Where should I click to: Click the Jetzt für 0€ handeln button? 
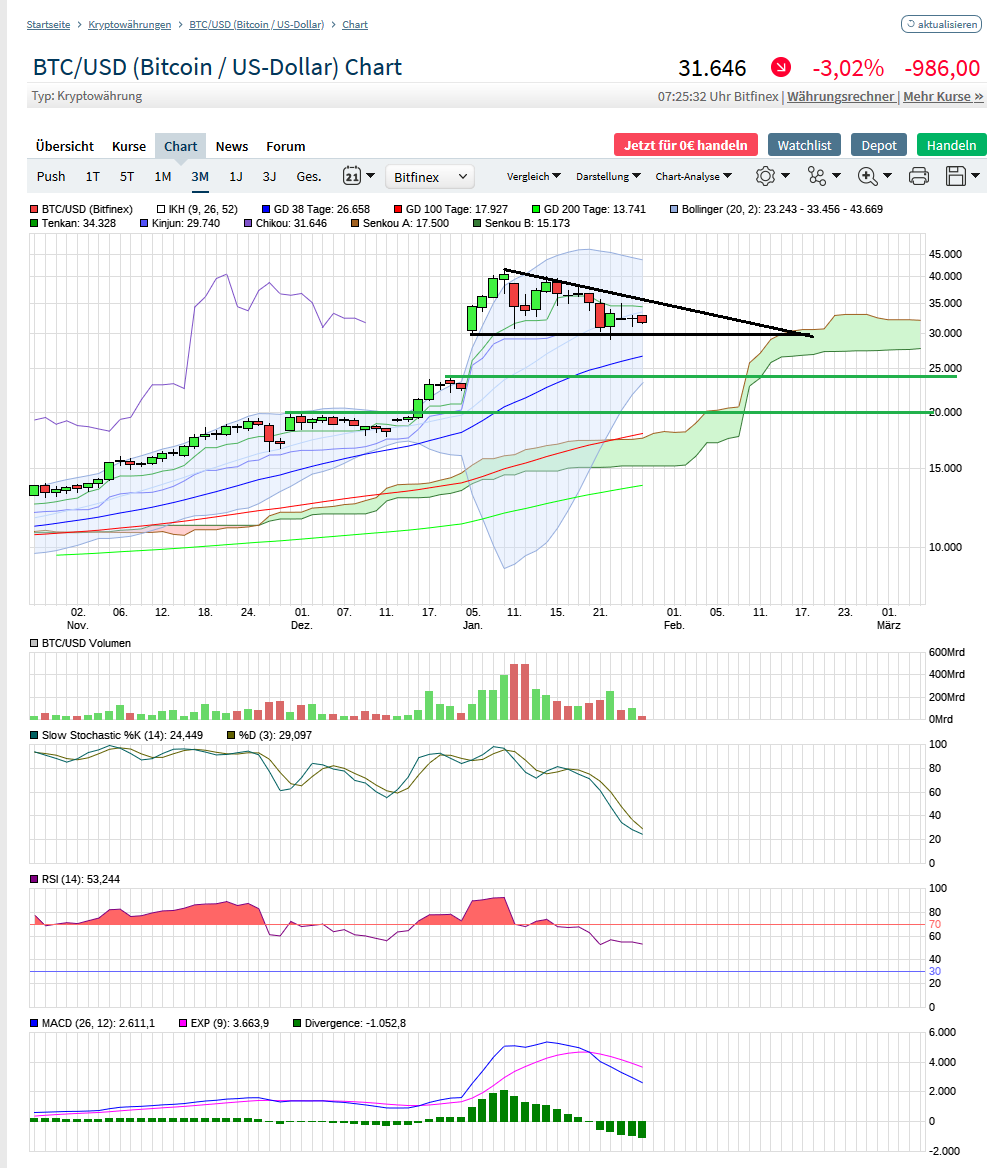pos(685,144)
